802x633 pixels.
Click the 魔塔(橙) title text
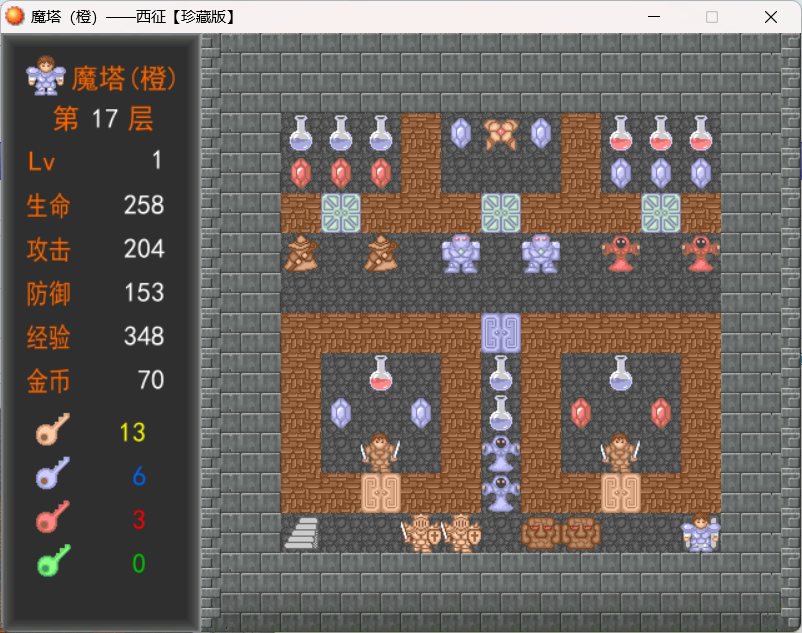point(123,78)
